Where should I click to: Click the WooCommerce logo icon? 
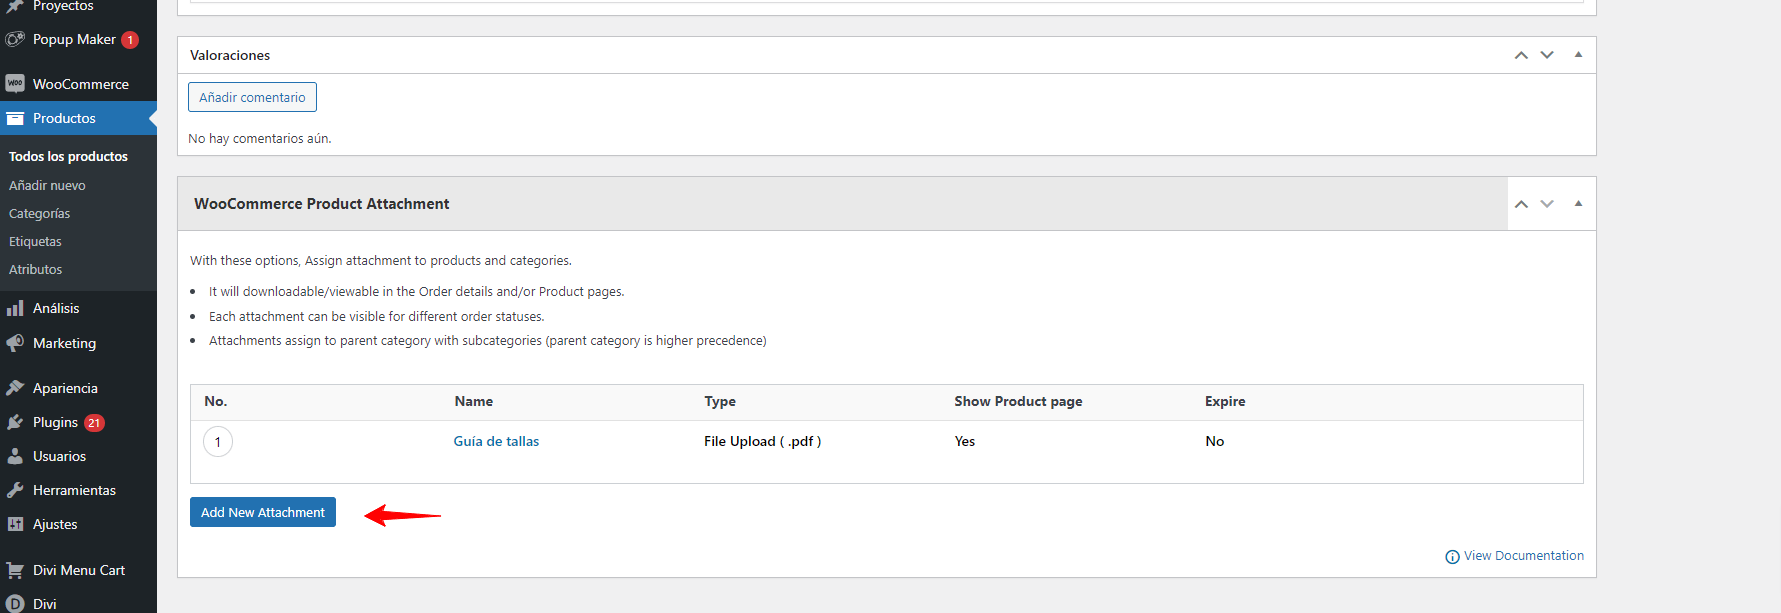15,84
